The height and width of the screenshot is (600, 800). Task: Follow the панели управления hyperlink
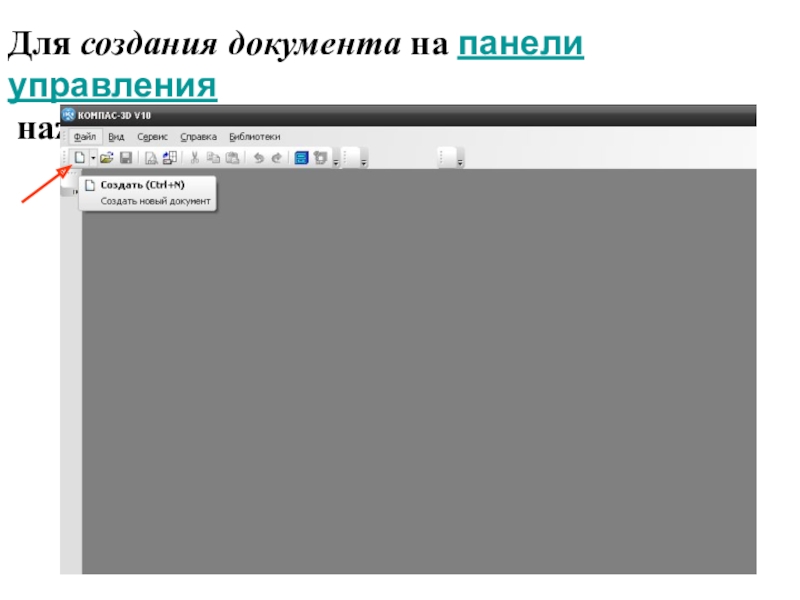(296, 64)
